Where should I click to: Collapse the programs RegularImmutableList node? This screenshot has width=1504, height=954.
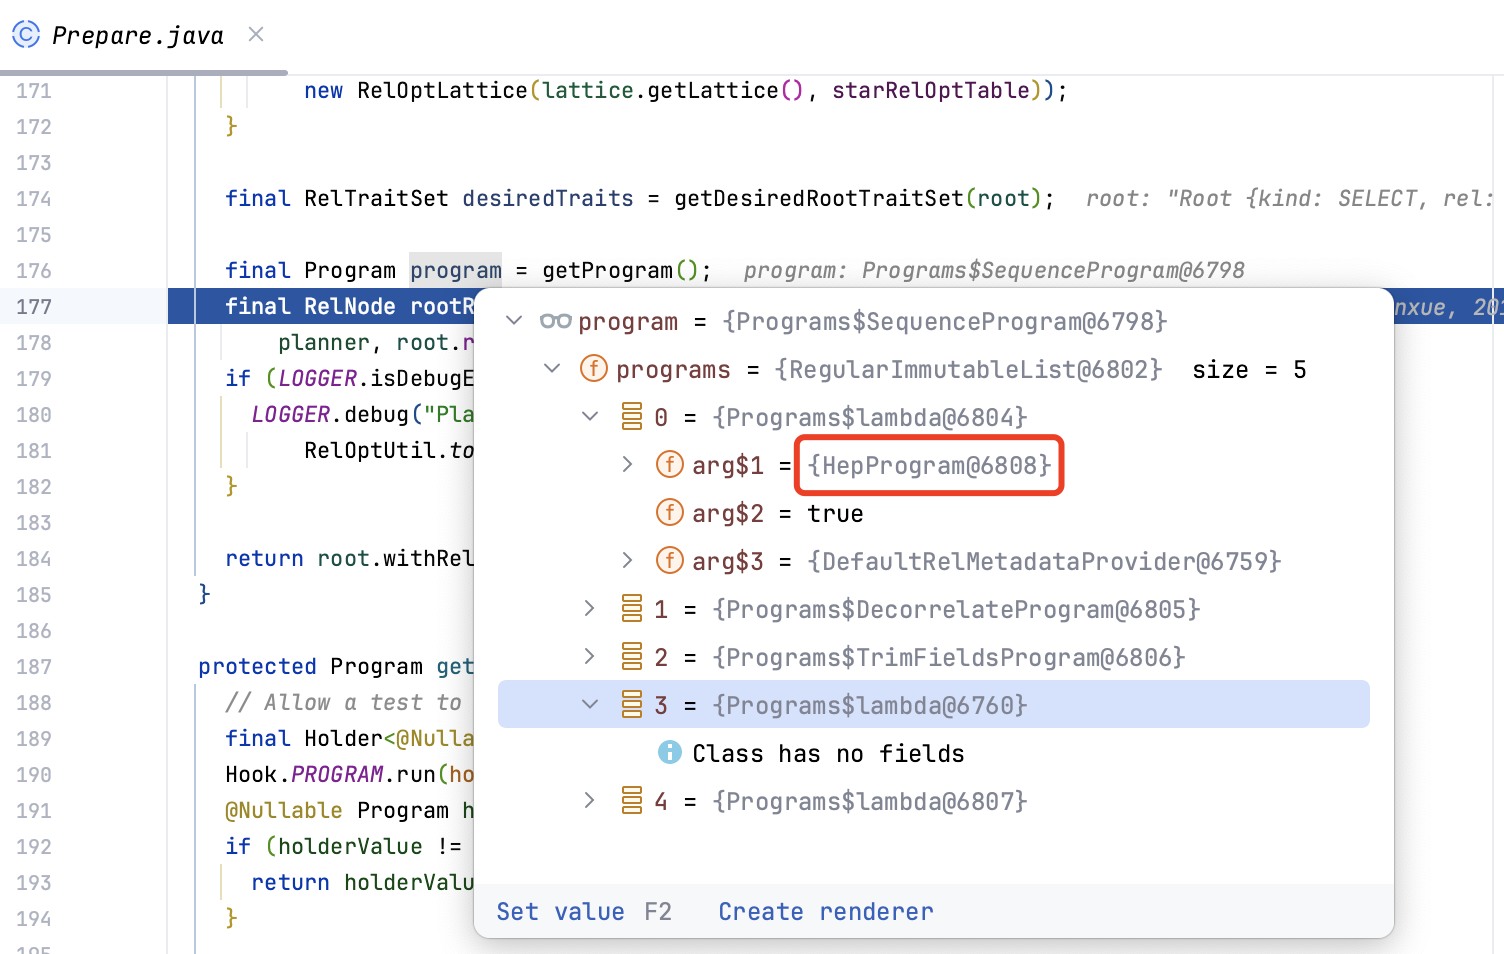552,368
